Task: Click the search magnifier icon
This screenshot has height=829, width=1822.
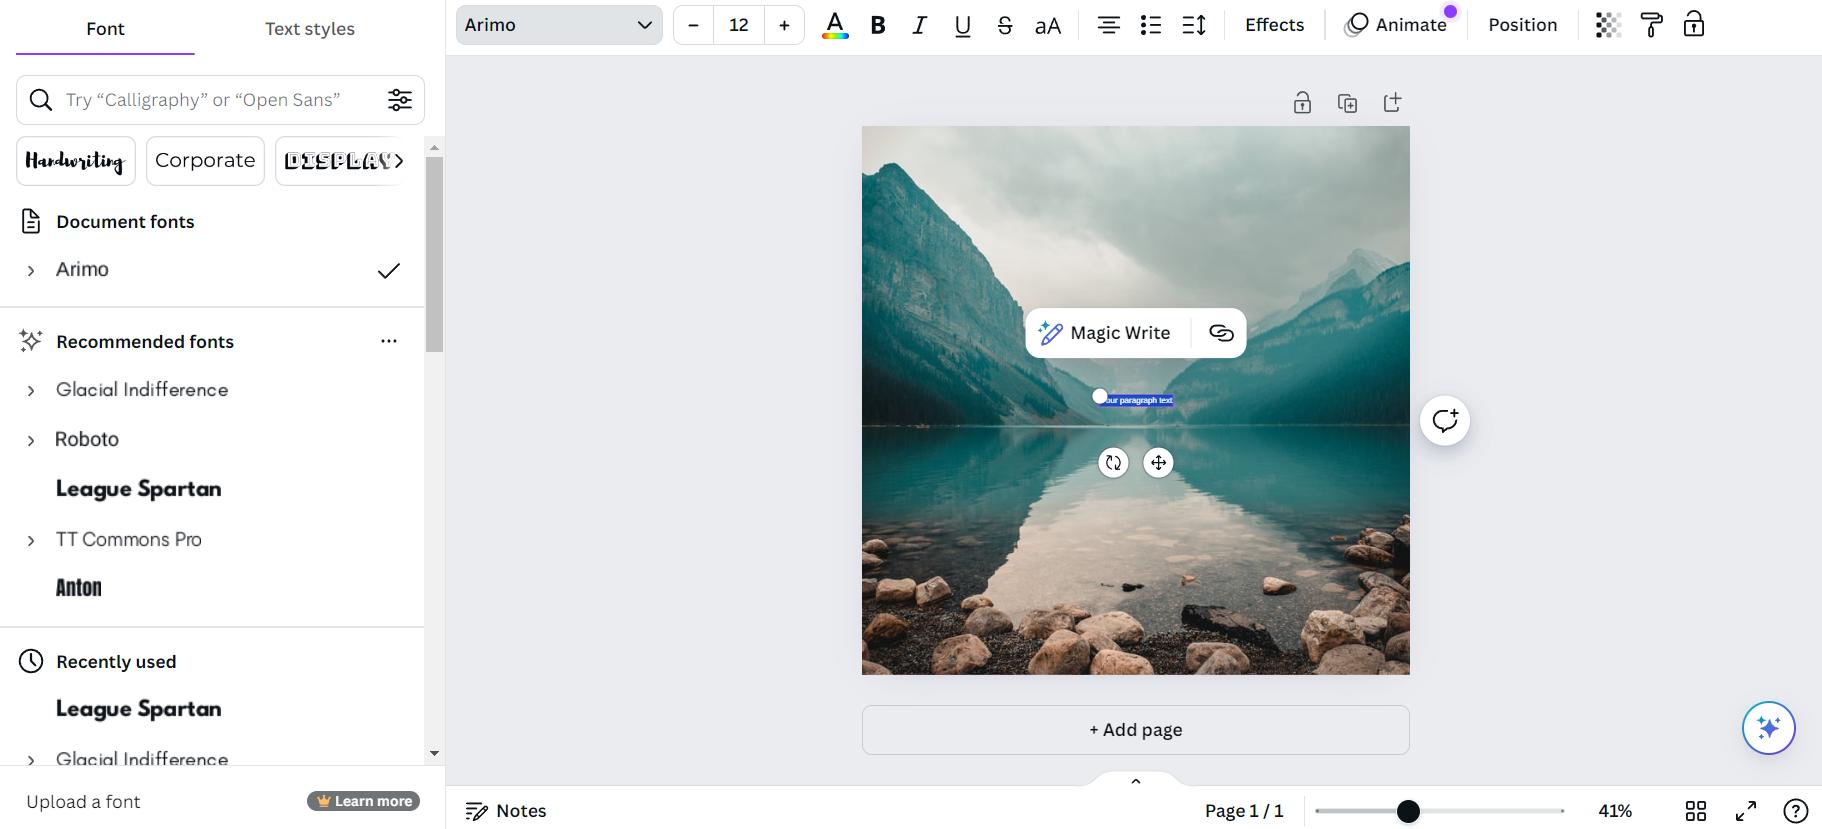Action: coord(41,100)
